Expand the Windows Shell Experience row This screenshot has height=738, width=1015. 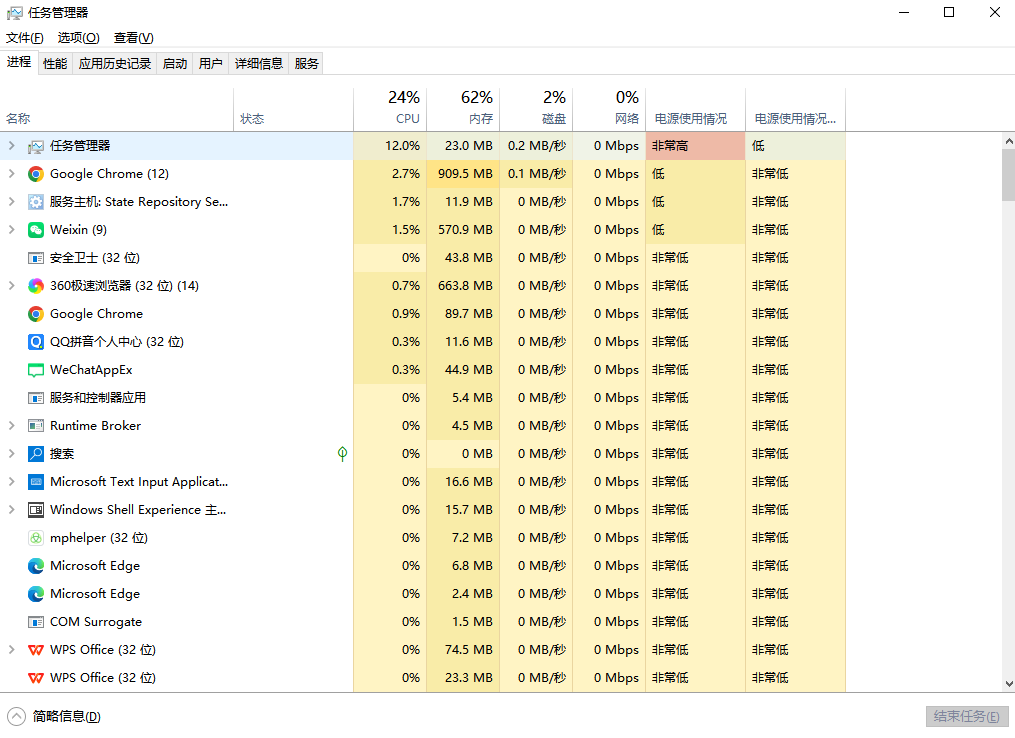click(11, 509)
